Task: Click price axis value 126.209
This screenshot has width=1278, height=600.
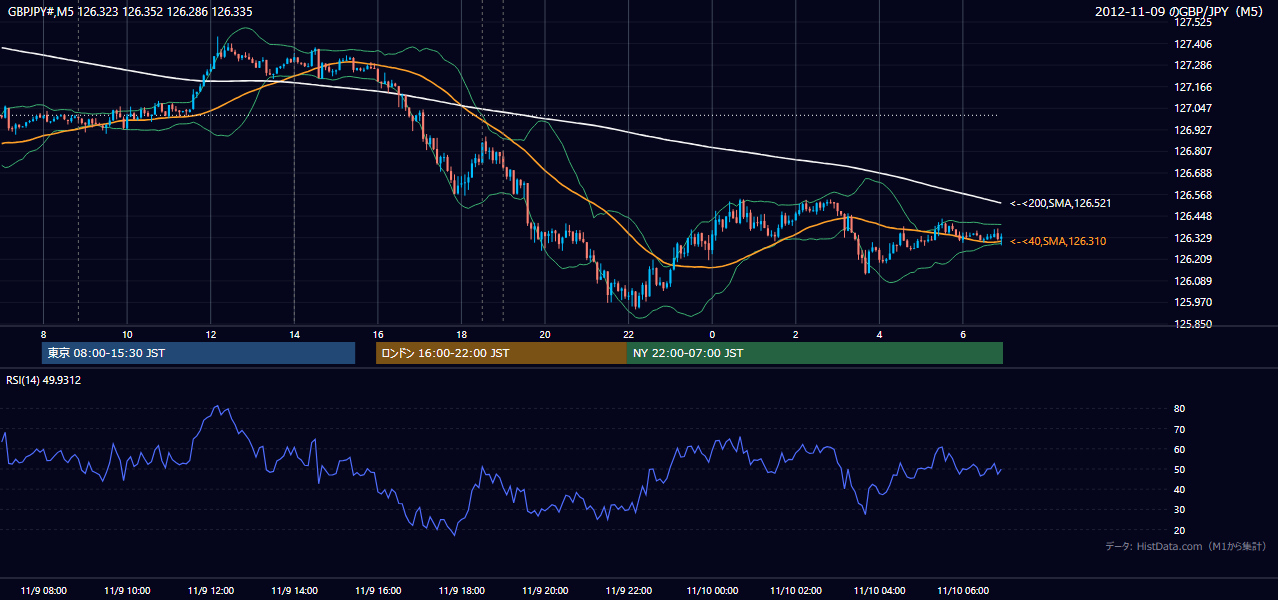Action: (x=1192, y=259)
